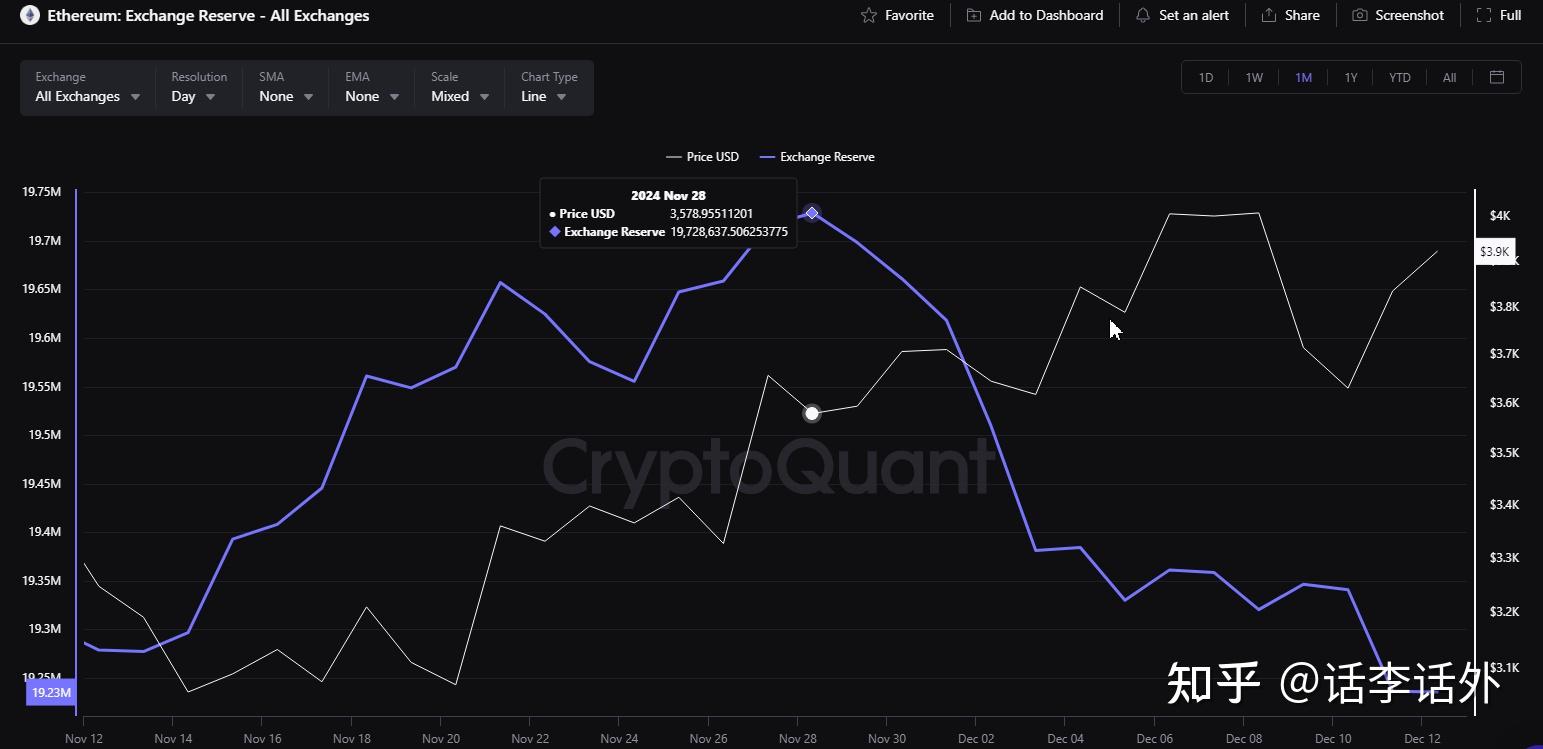Toggle Exchange Reserve legend series
Screen dimensions: 1543x749
817,157
